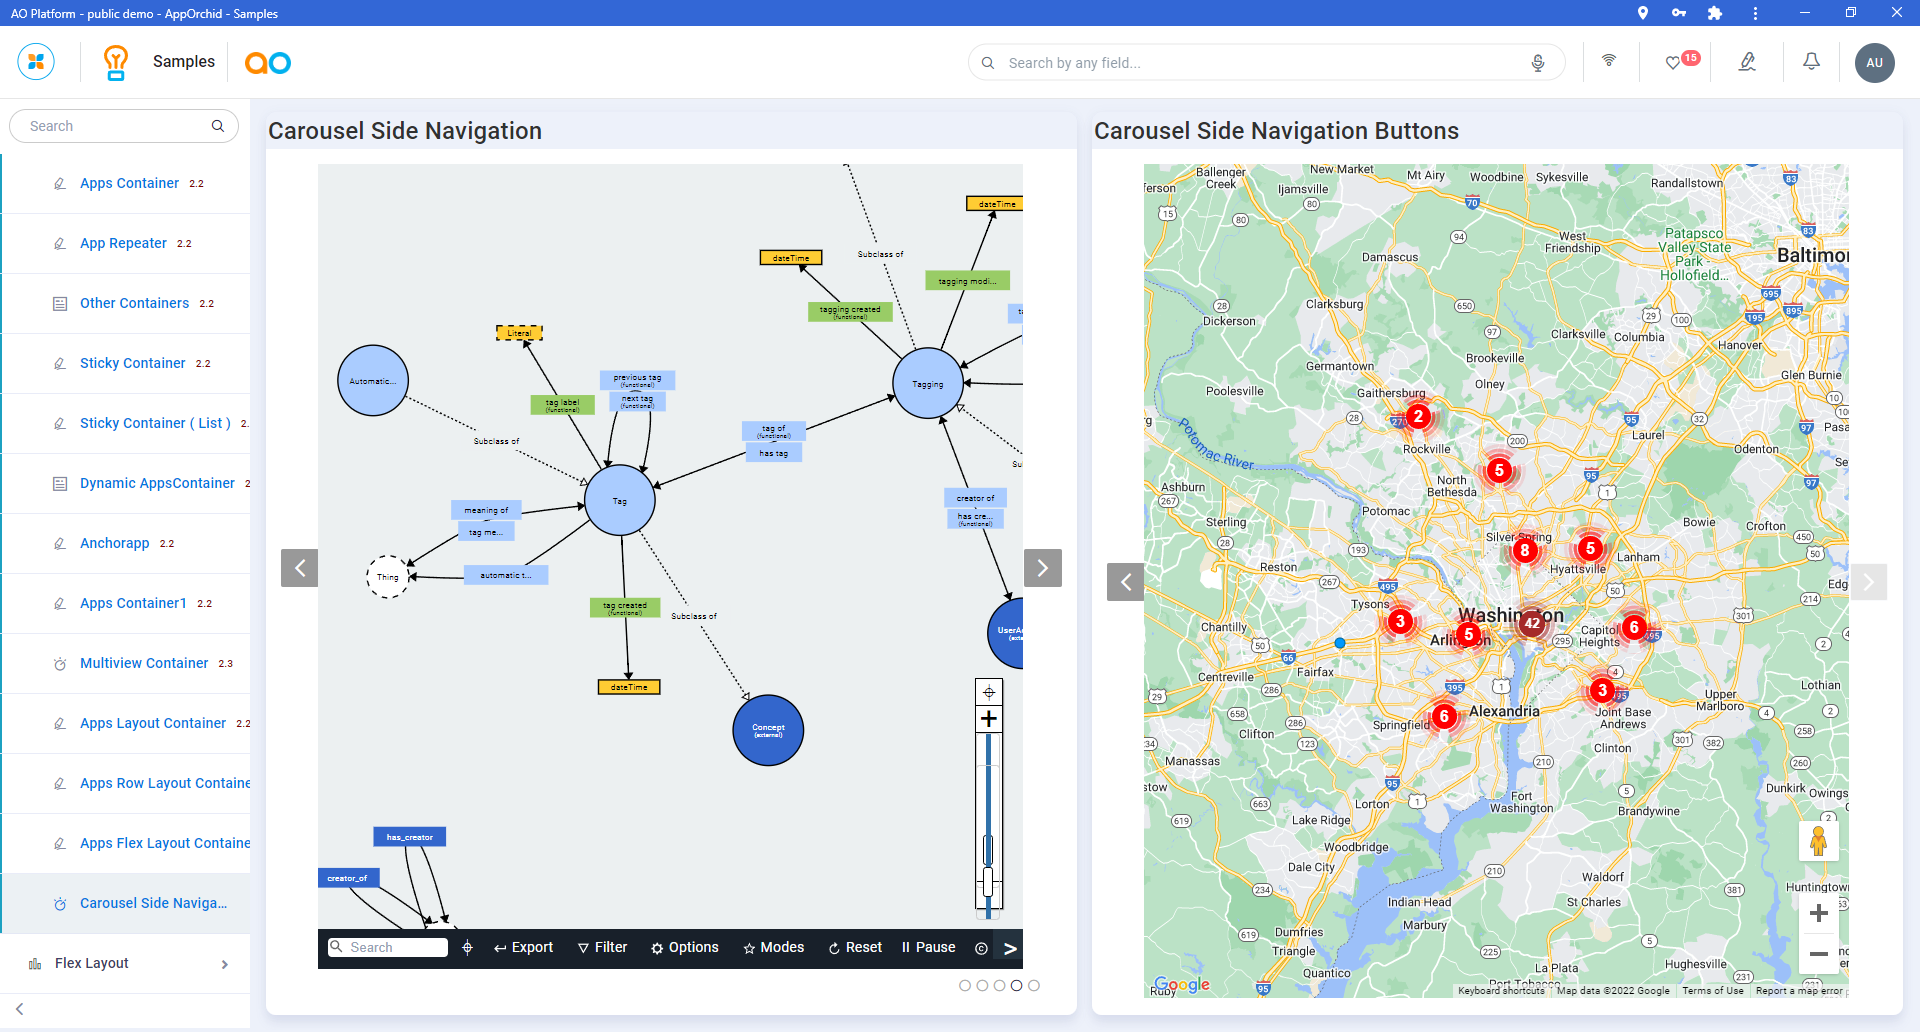Expand graph toolbar with right arrow
The image size is (1920, 1032).
tap(1010, 948)
